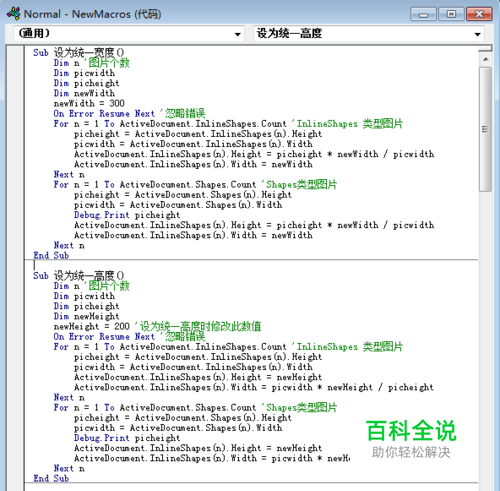Viewport: 500px width, 491px height.
Task: Click Debug.Print picheight in 设为统一宽度 sub
Action: click(127, 215)
